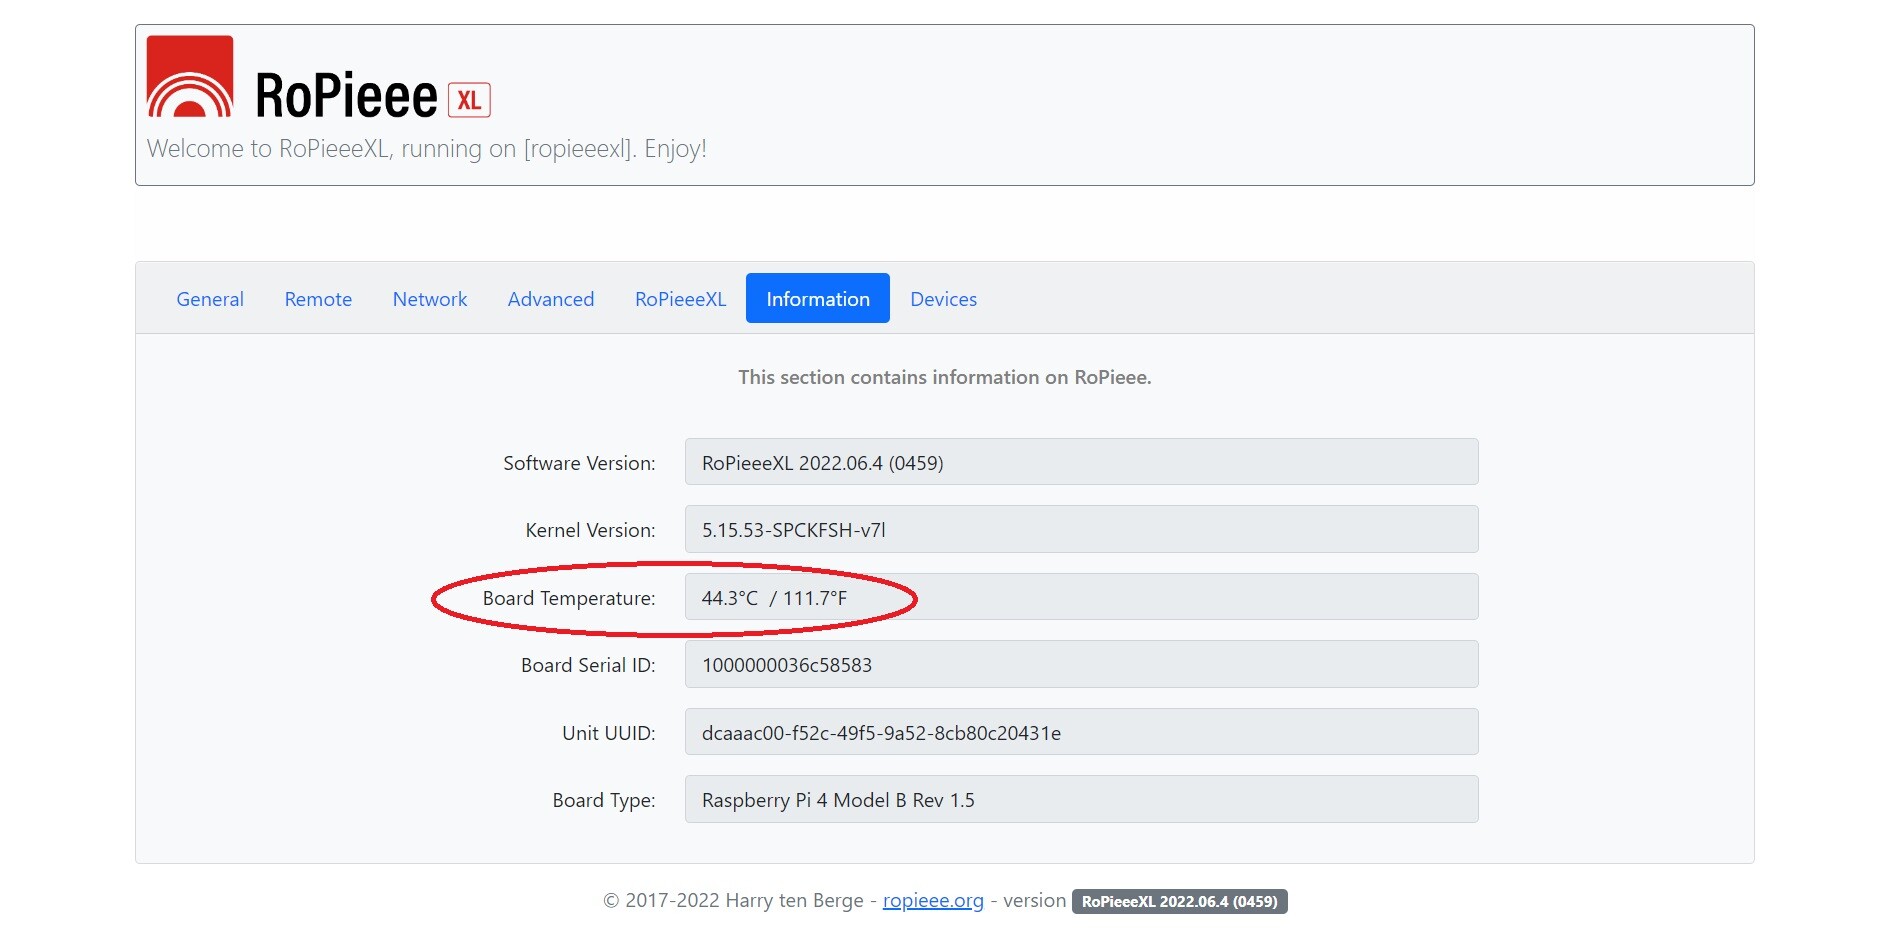Click the Board Type field Raspberry Pi 4
Screen dimensions: 1889x937
click(x=1081, y=799)
